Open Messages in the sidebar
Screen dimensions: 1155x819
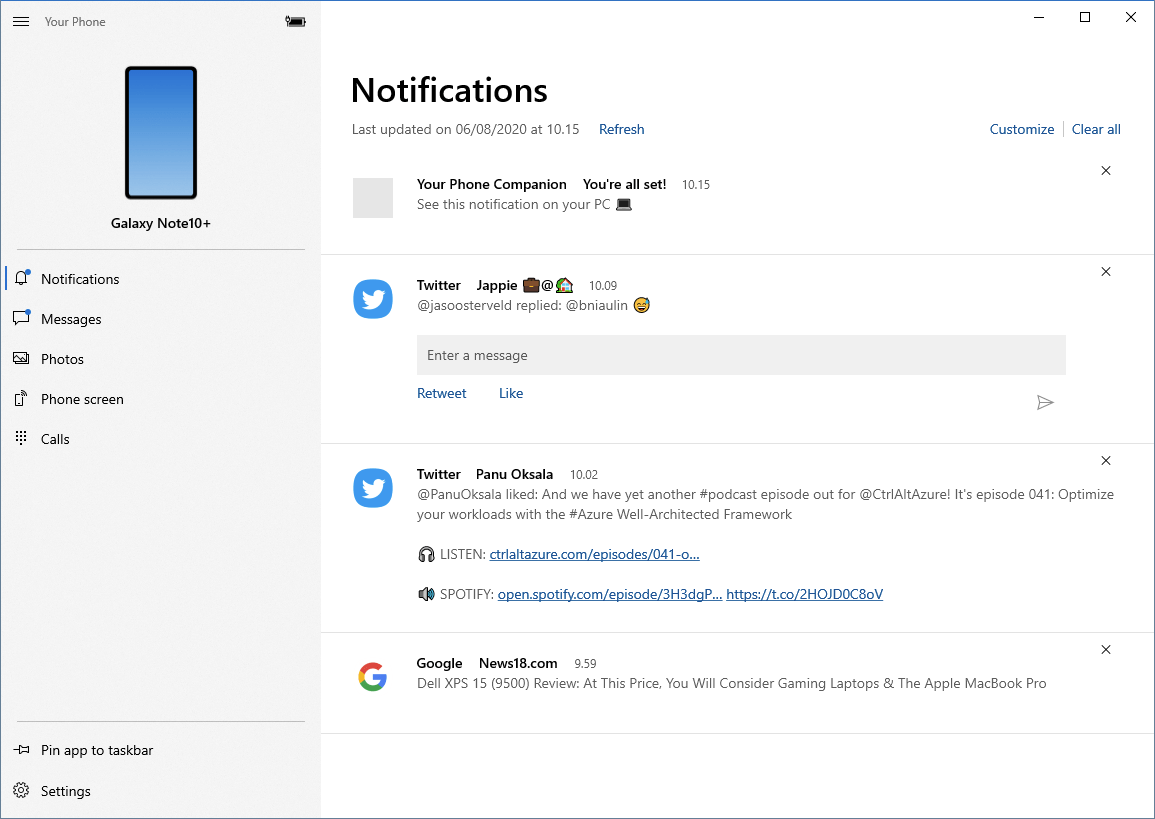[x=161, y=319]
